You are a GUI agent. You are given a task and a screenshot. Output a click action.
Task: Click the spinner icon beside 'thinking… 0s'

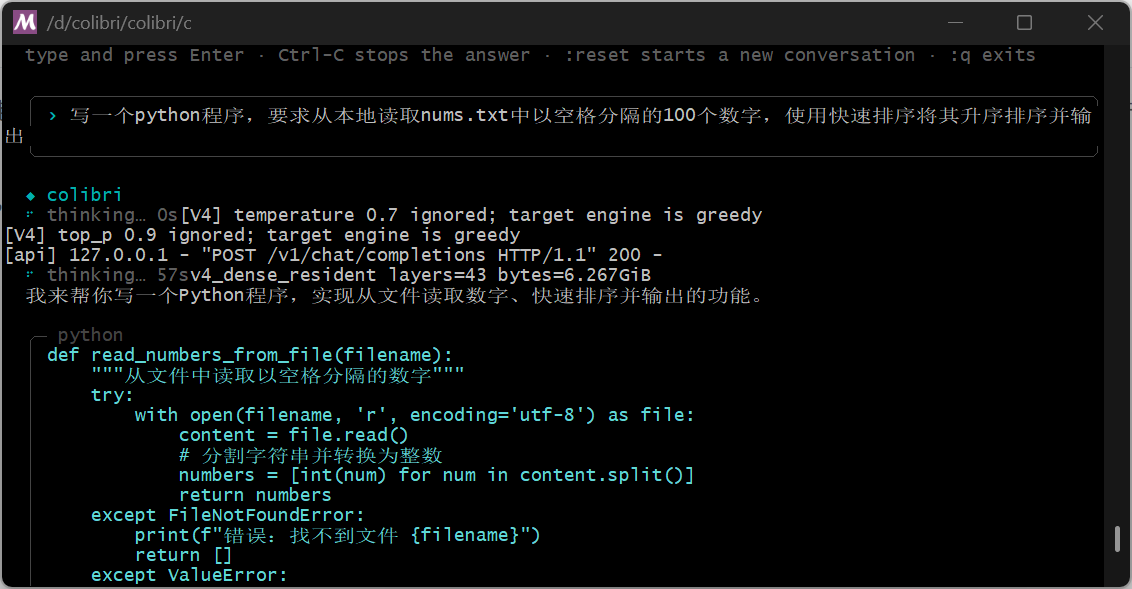(x=30, y=214)
